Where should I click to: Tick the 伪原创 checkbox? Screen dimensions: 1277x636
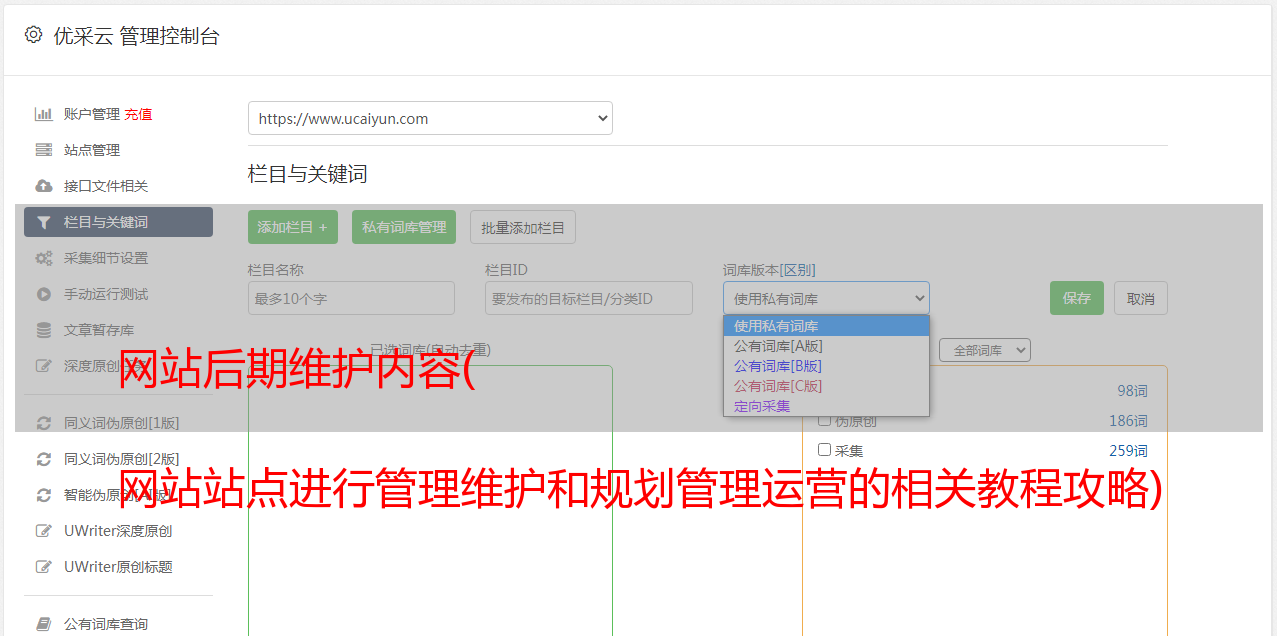click(x=825, y=420)
